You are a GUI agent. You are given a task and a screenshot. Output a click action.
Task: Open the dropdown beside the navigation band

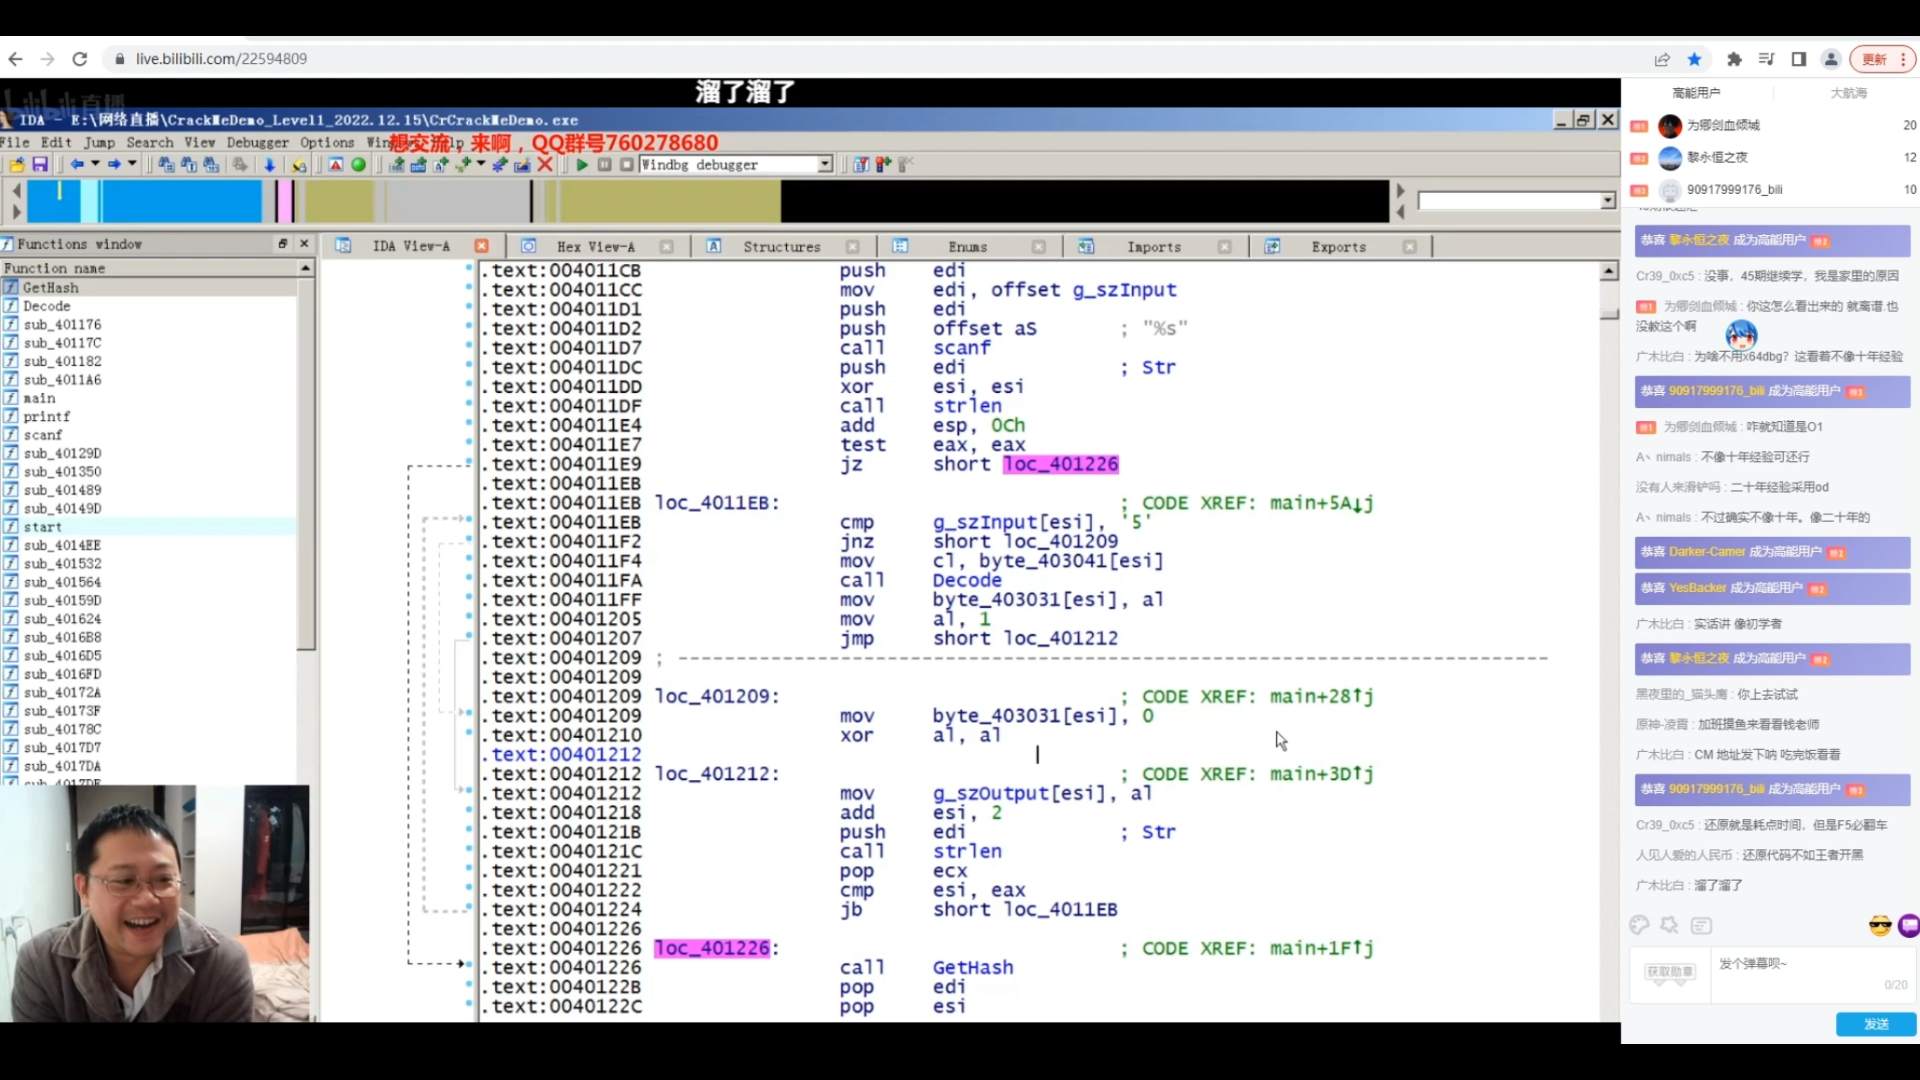(x=1608, y=201)
